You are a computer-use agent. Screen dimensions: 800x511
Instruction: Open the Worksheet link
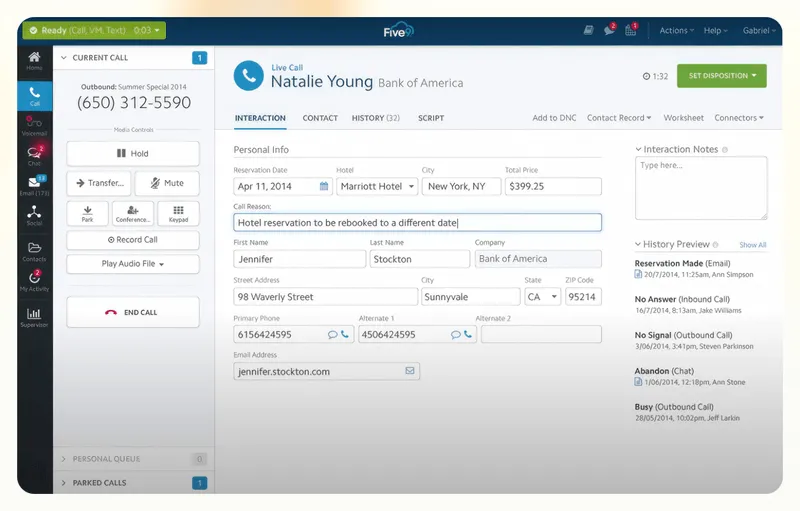pyautogui.click(x=683, y=118)
